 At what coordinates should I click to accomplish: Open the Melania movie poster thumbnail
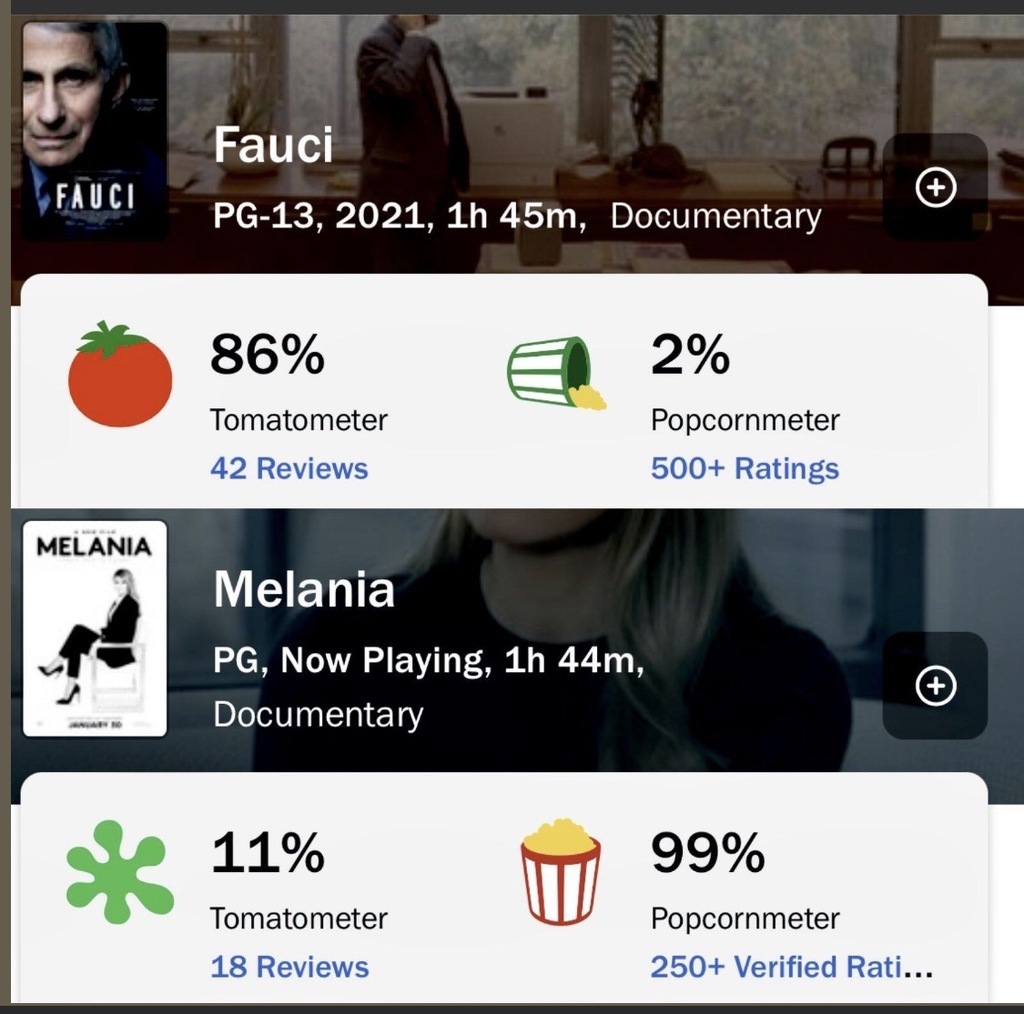pos(95,628)
